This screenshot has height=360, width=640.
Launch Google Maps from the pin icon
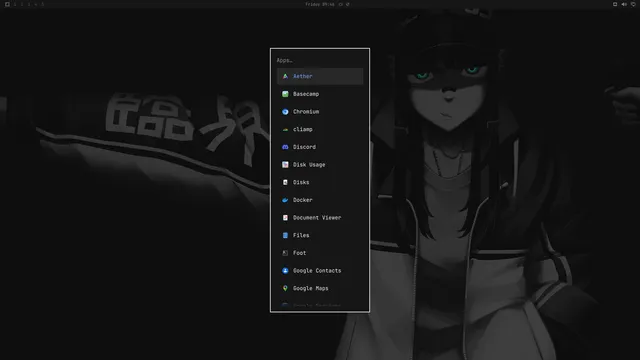click(285, 288)
